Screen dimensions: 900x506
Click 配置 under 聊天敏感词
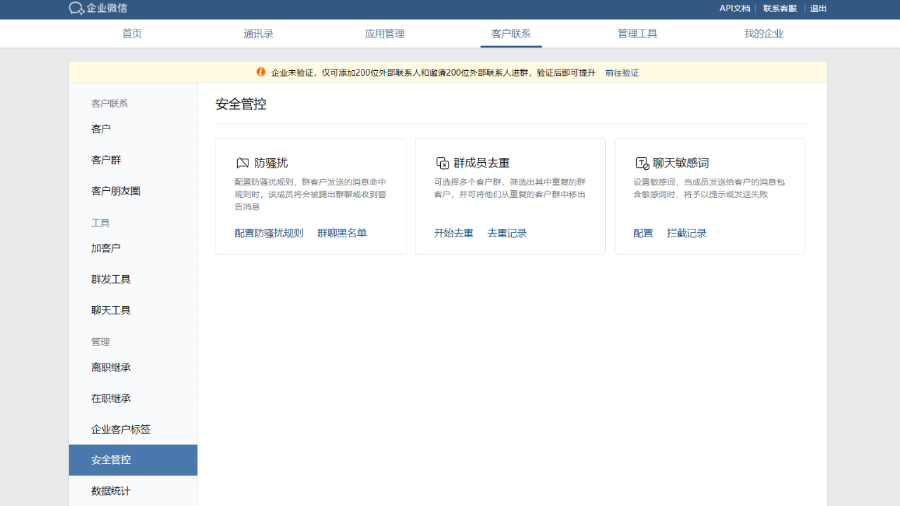click(x=643, y=233)
